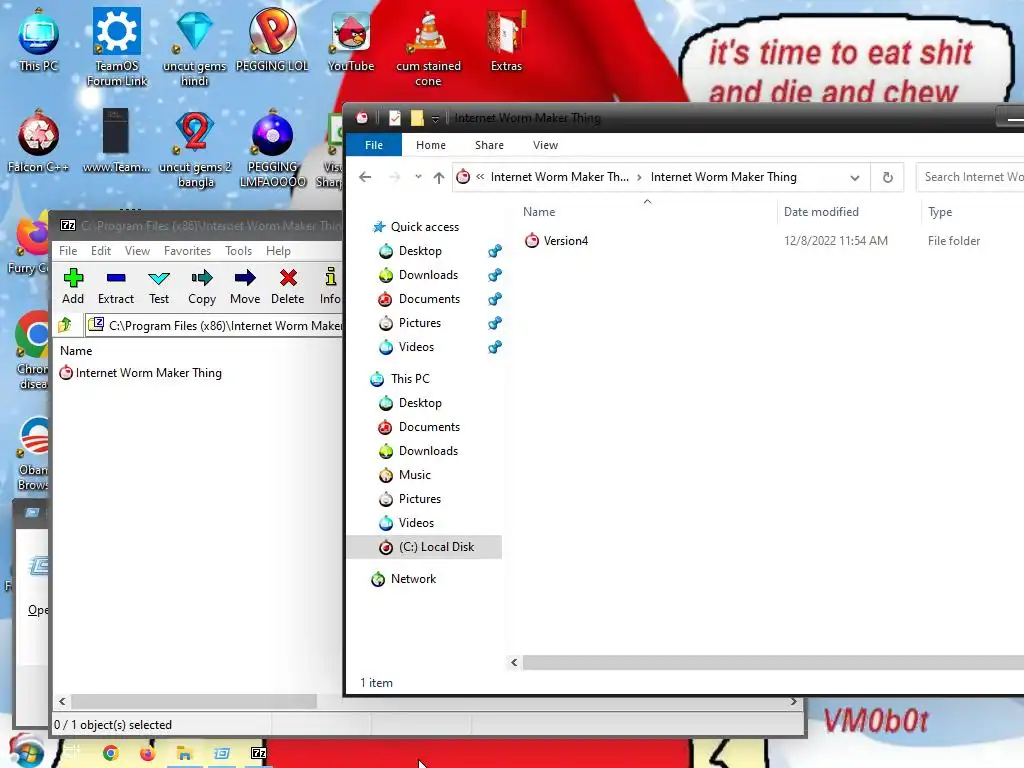The width and height of the screenshot is (1024, 768).
Task: Click the Name column header in 7-Zip
Action: click(x=76, y=351)
